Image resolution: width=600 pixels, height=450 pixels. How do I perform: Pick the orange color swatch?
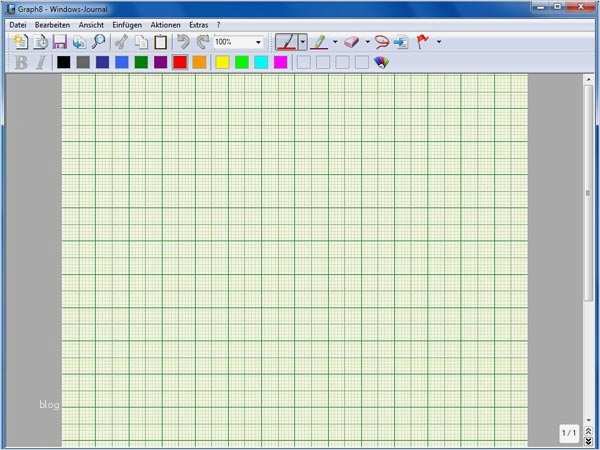click(x=199, y=62)
